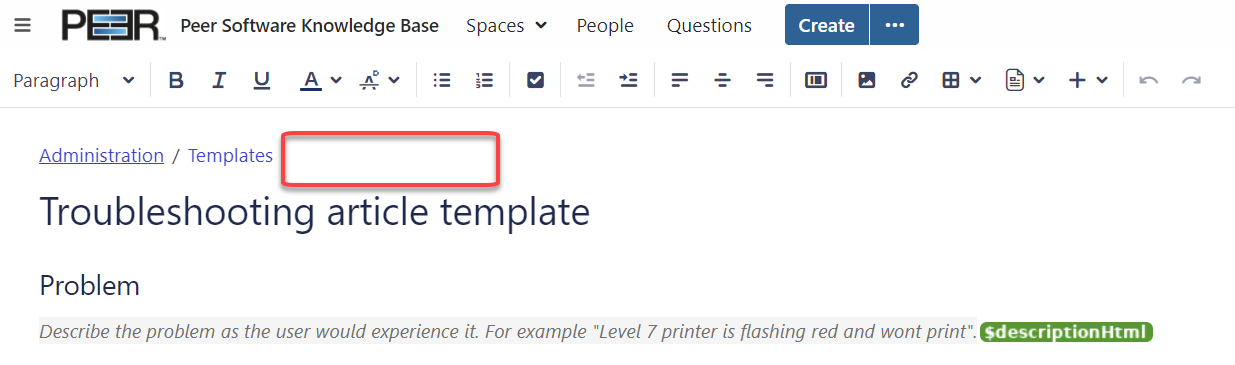Insert a bullet list
The image size is (1235, 365).
[441, 80]
